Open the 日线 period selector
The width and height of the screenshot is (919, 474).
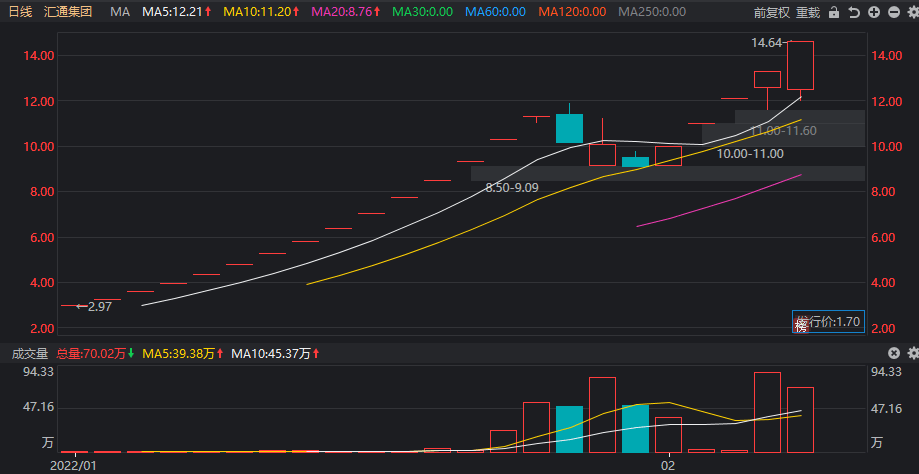(21, 12)
